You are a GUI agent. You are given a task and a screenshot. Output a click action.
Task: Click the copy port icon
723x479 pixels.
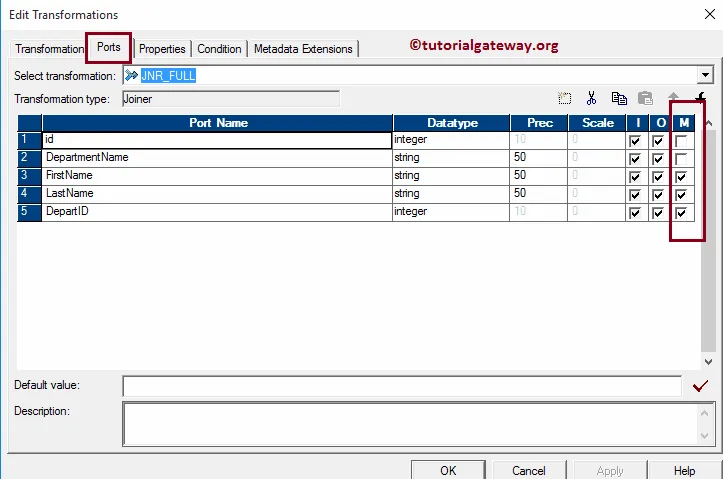(x=619, y=98)
